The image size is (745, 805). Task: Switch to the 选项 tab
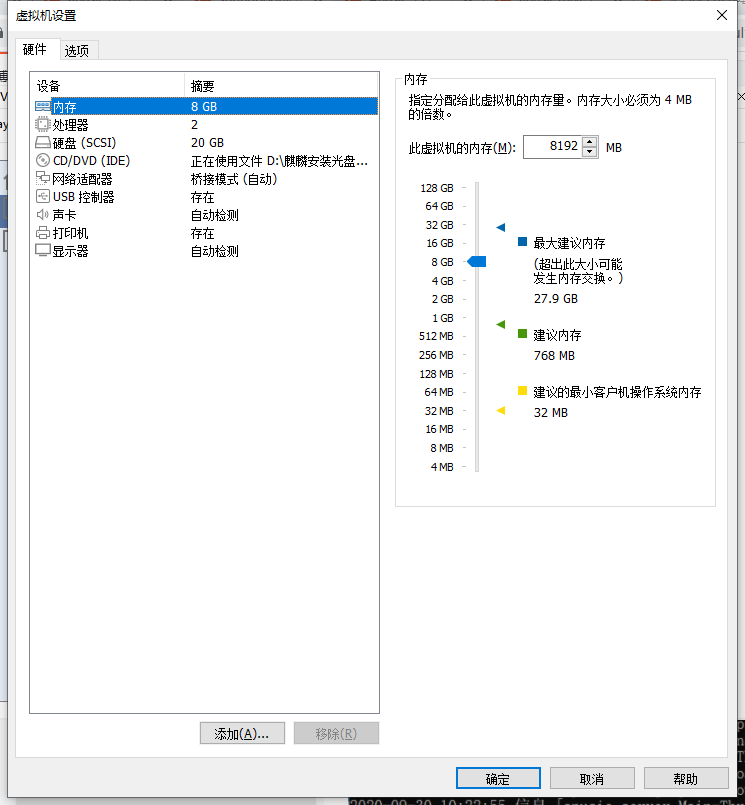click(x=77, y=50)
